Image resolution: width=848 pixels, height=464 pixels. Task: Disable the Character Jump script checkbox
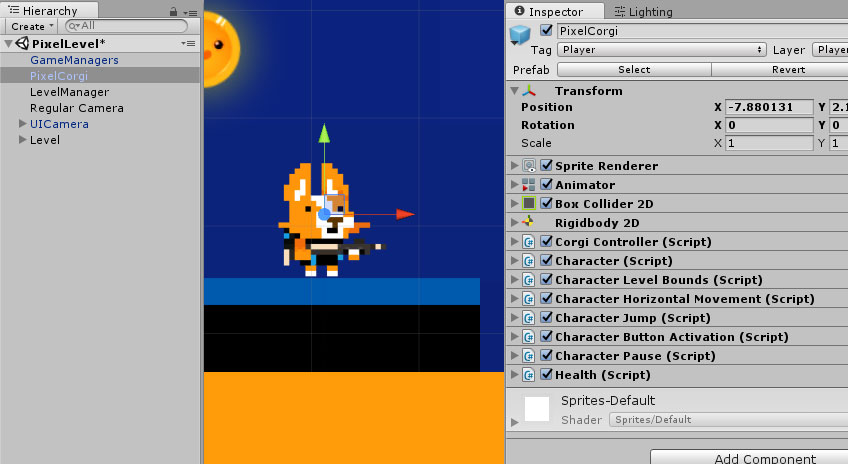point(546,318)
